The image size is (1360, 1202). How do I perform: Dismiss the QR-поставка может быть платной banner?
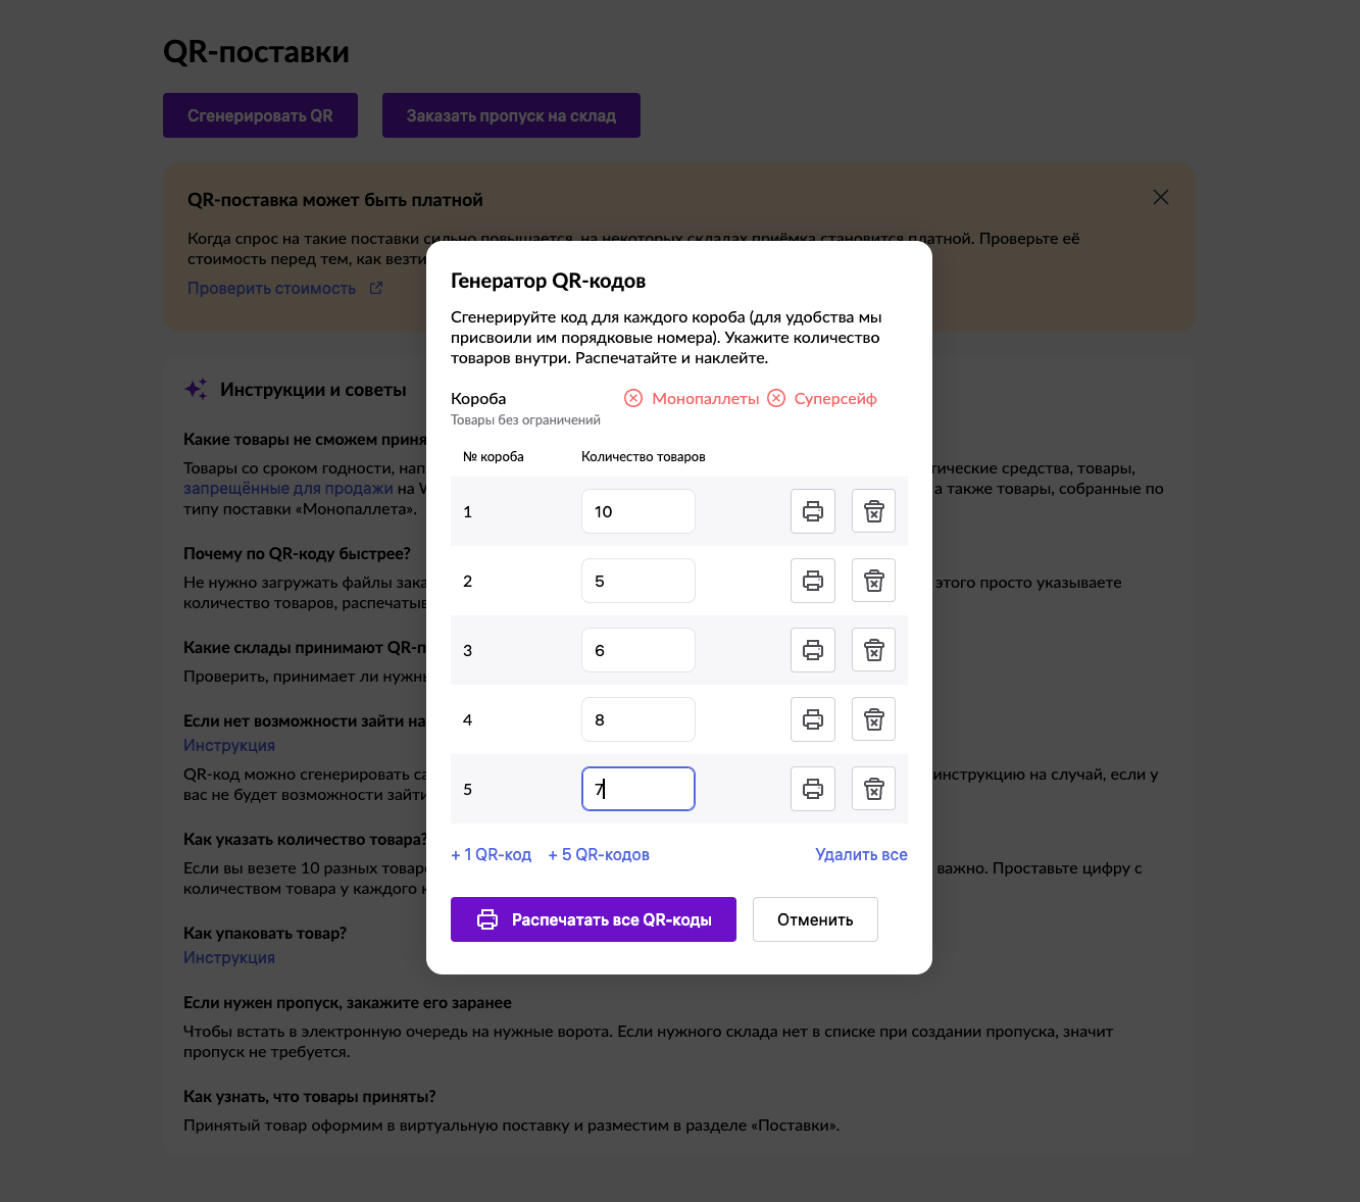click(x=1160, y=197)
